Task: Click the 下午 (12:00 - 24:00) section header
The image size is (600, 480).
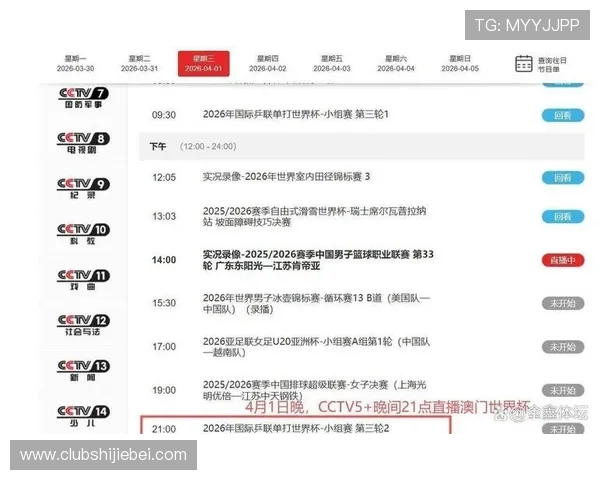Action: pos(362,147)
